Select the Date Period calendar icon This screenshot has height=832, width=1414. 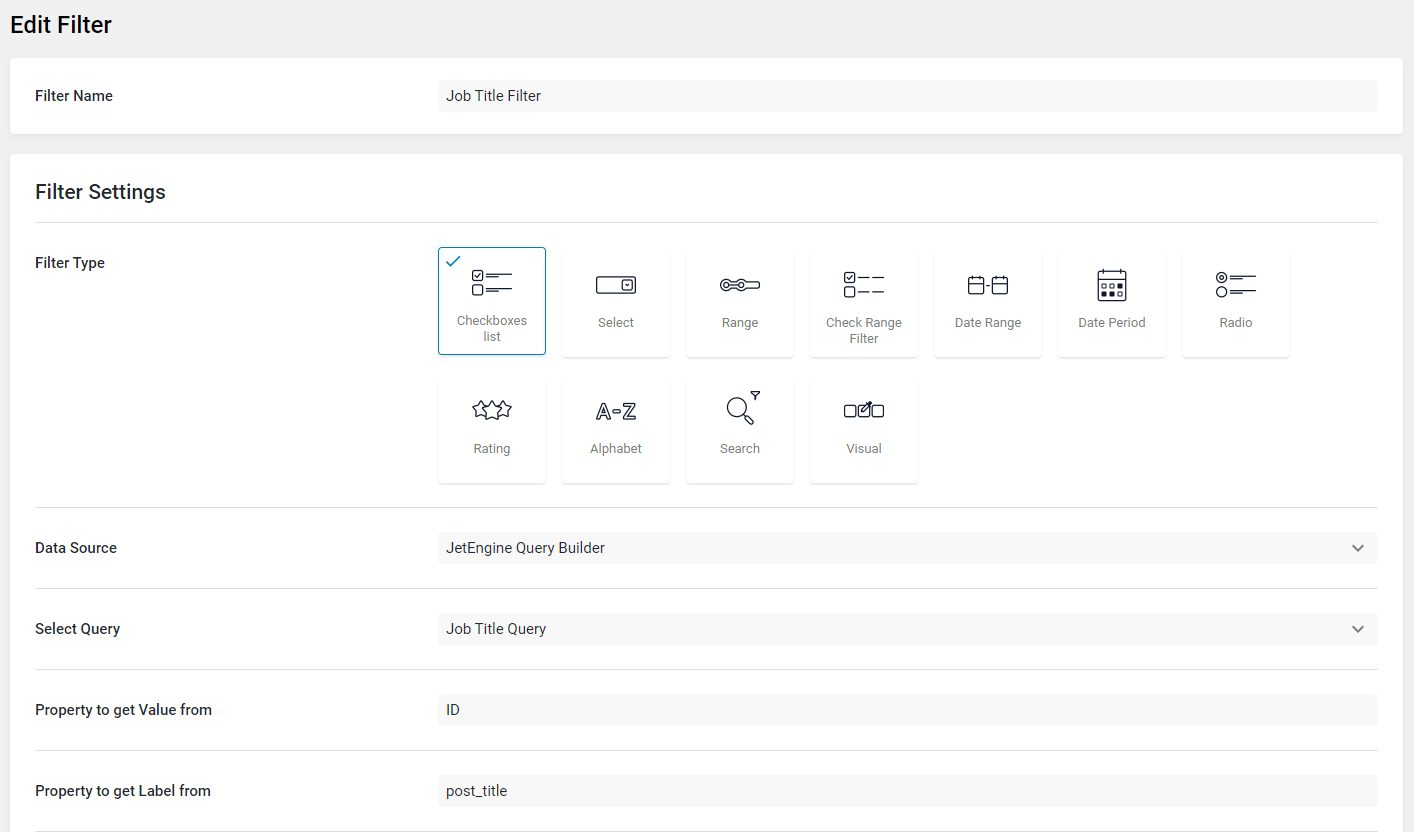[1112, 285]
